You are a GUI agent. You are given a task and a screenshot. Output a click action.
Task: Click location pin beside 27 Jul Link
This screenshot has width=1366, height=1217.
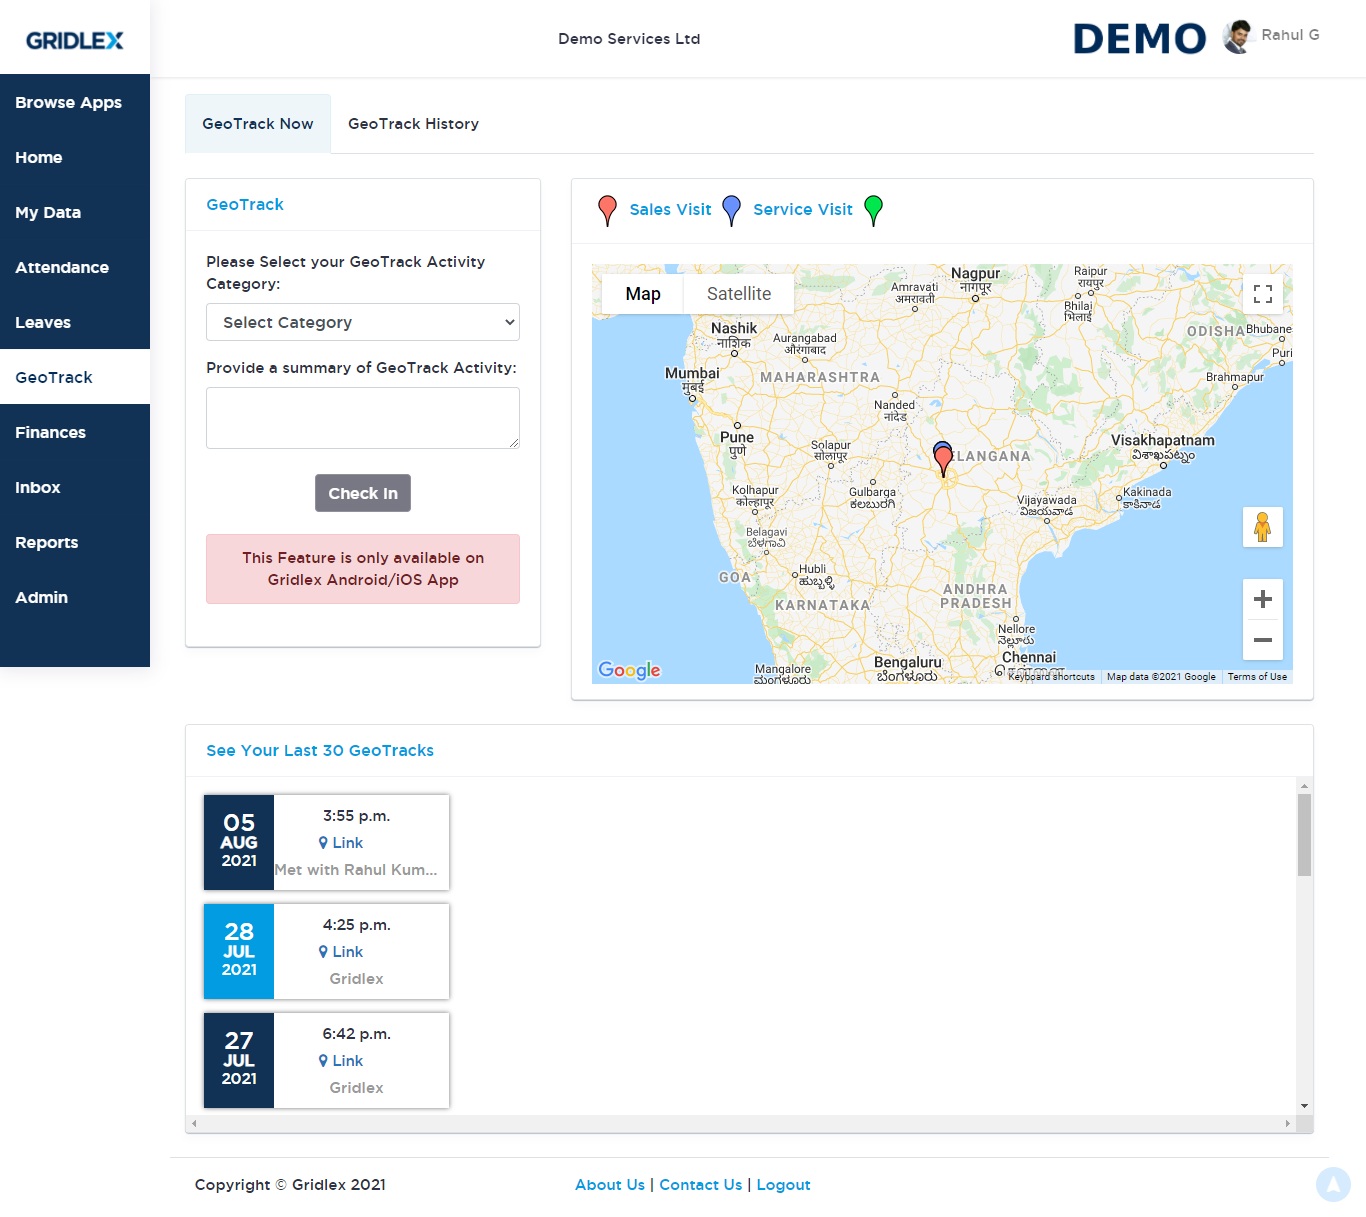[323, 1061]
